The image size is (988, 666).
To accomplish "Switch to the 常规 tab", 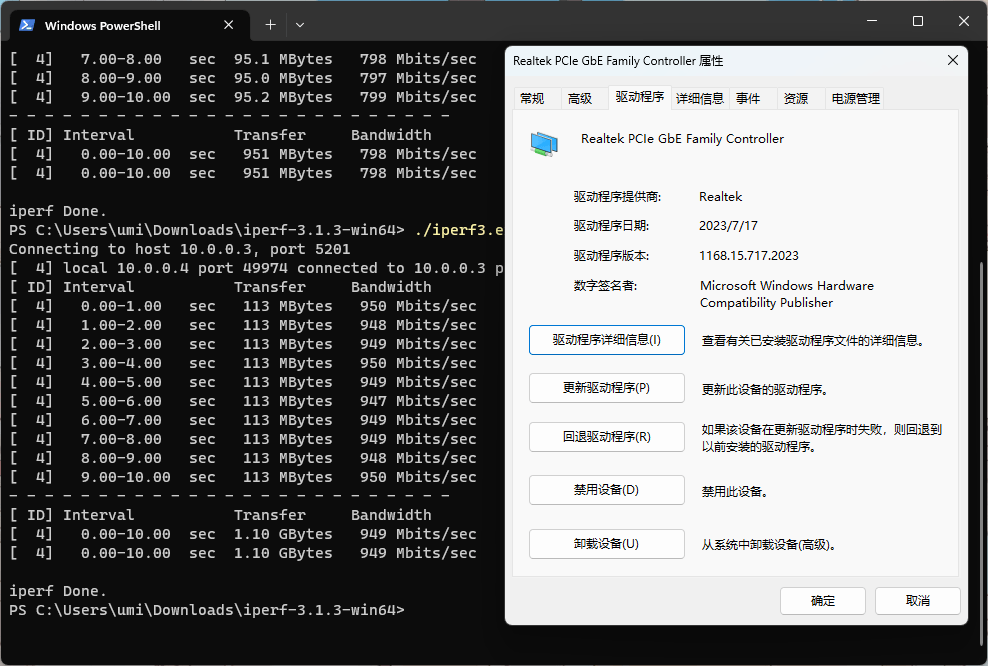I will [532, 98].
